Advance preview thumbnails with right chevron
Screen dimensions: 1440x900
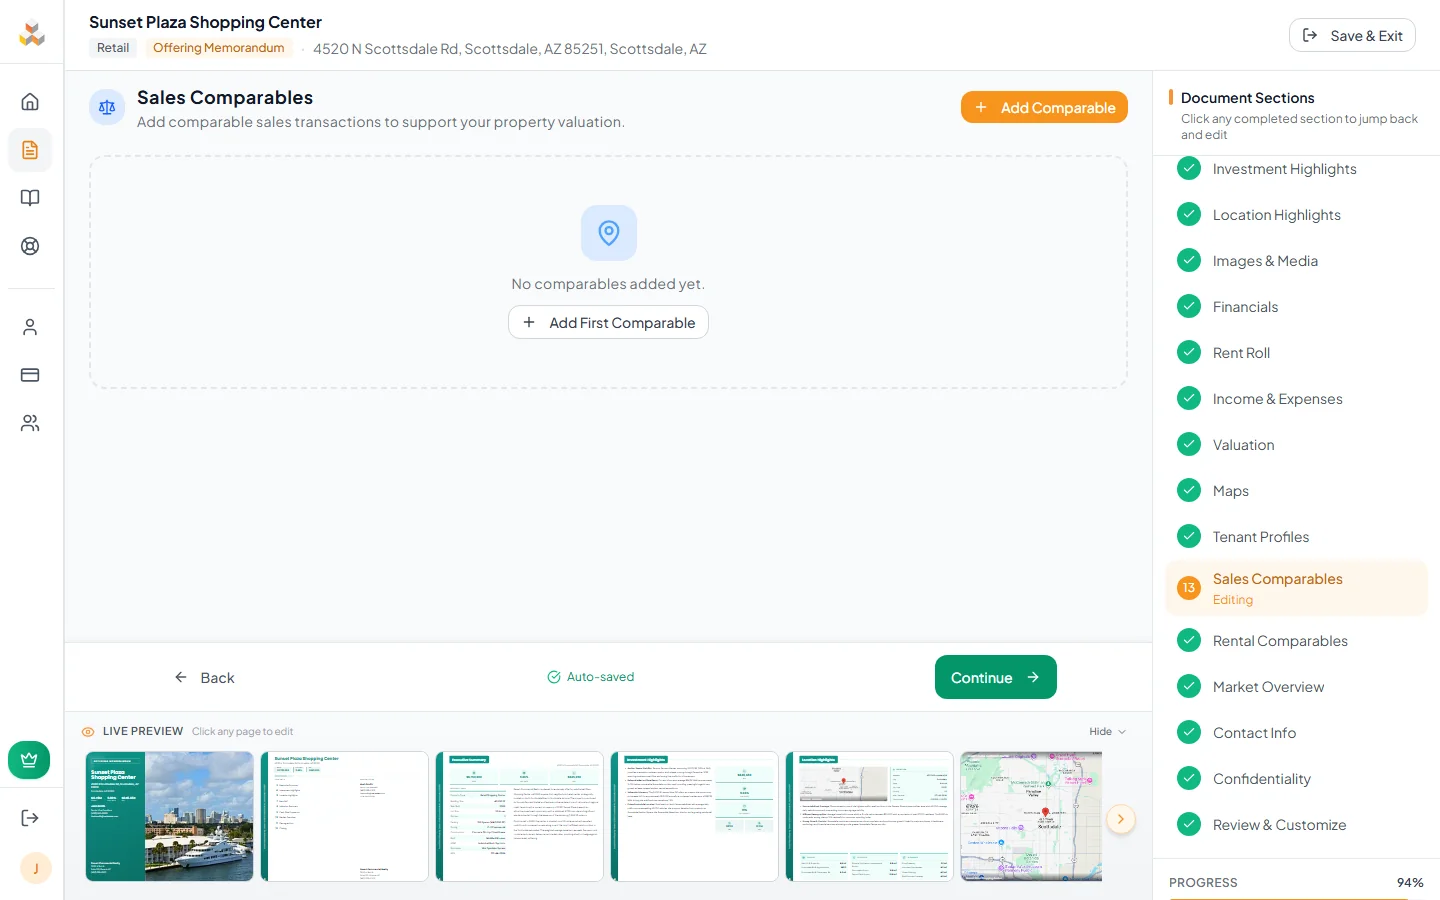coord(1121,819)
